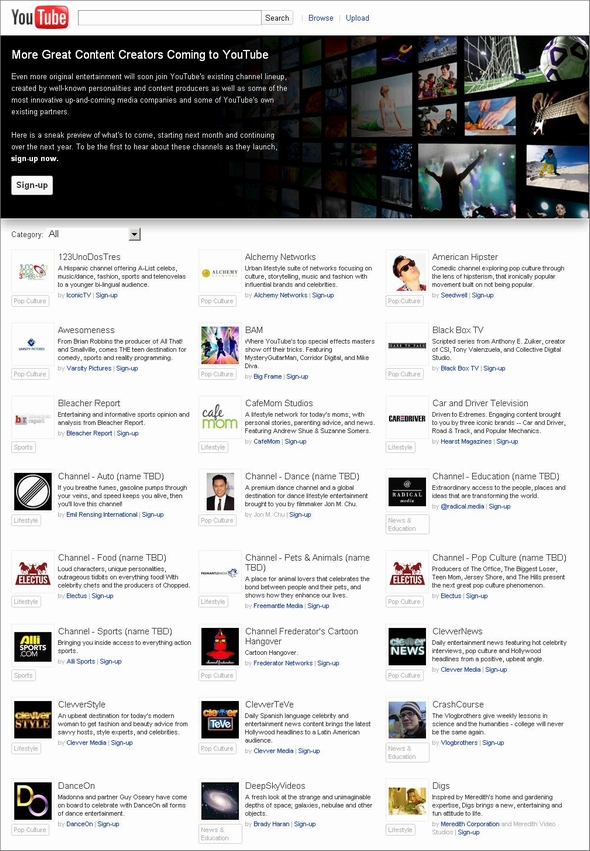Open the Category dropdown showing All
The image size is (590, 851).
coord(94,234)
